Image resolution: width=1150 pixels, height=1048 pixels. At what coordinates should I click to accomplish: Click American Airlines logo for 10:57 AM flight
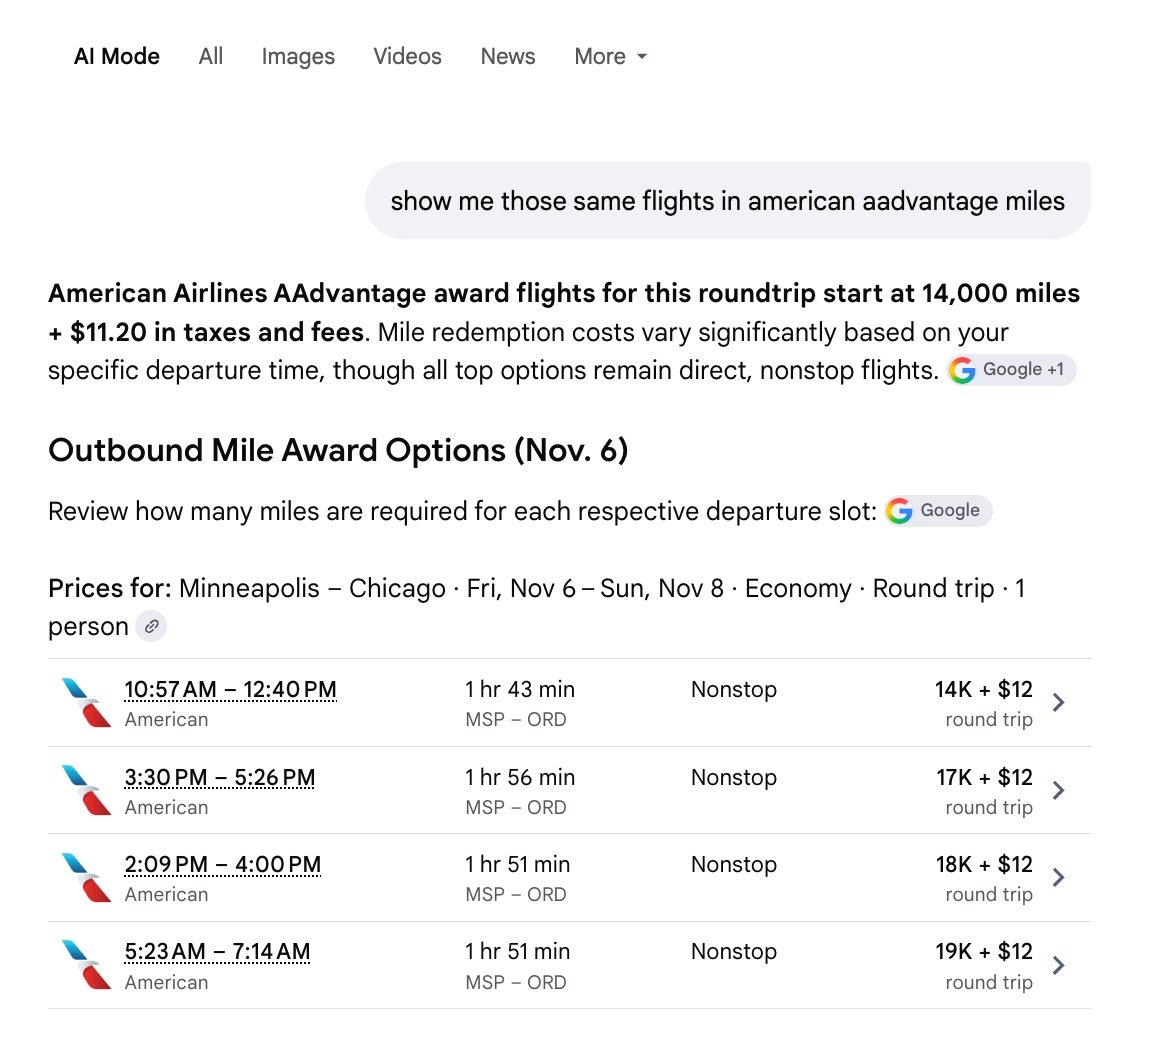tap(87, 703)
